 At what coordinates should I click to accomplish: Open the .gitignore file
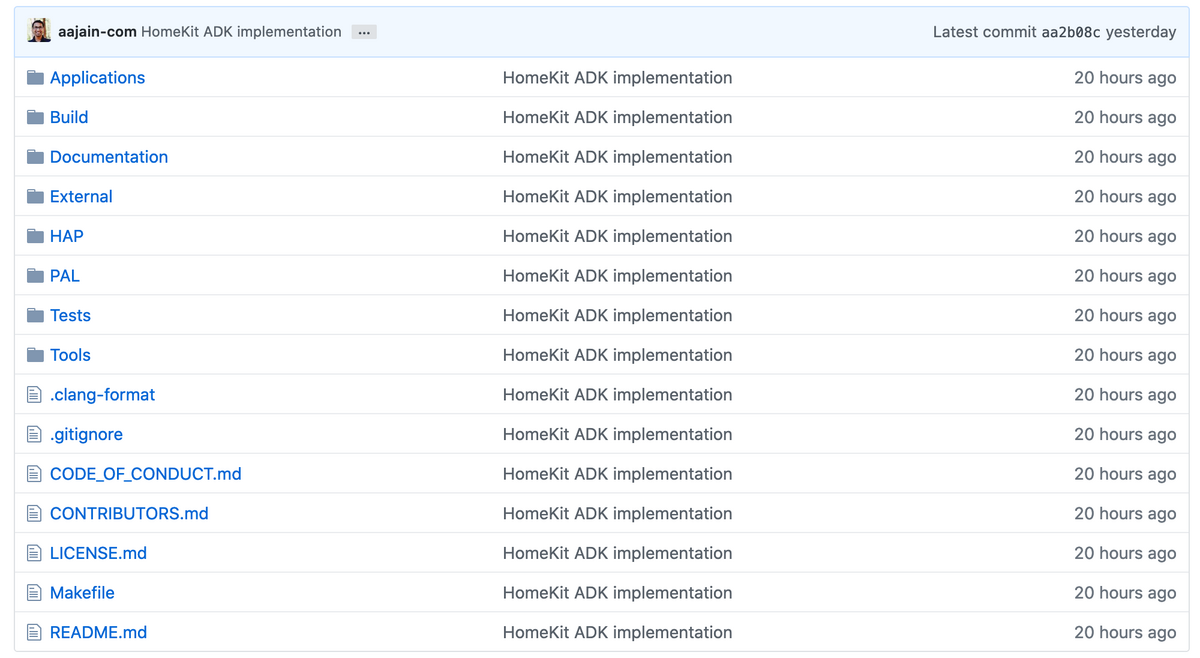tap(86, 435)
